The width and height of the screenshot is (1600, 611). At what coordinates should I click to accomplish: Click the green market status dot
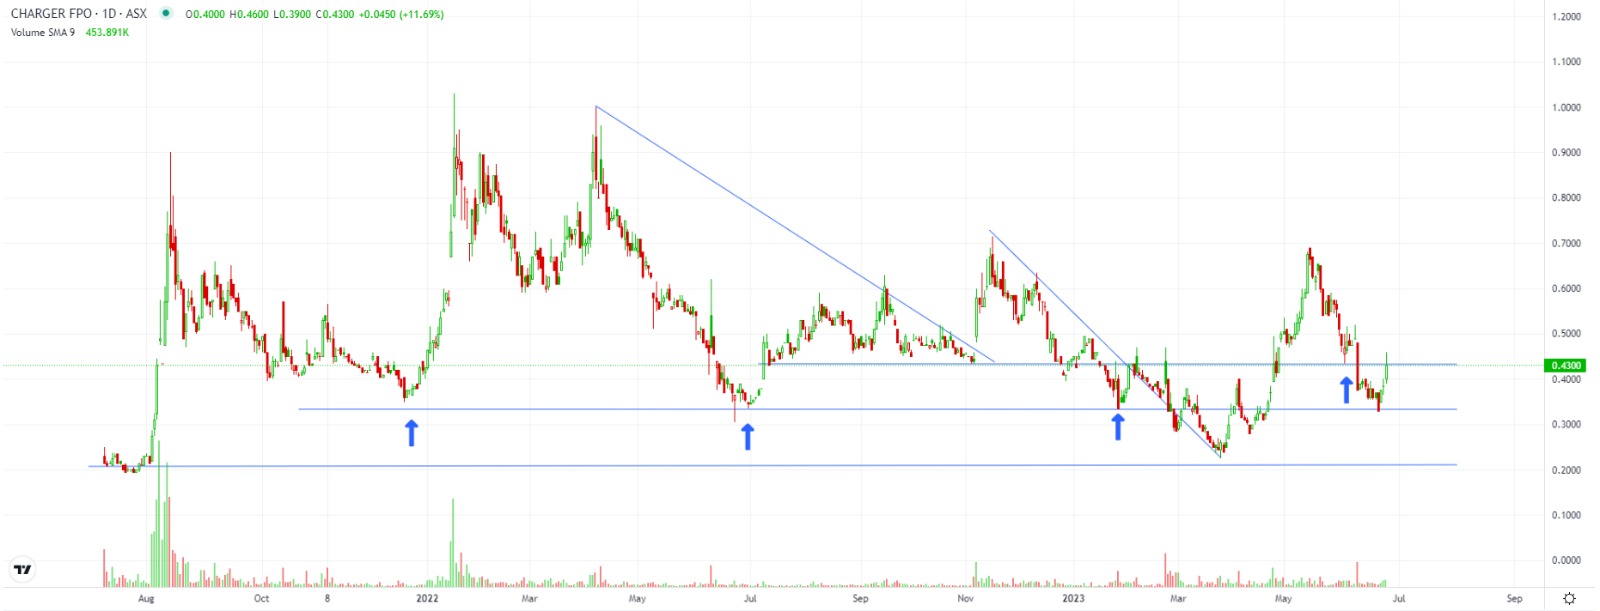pyautogui.click(x=165, y=14)
